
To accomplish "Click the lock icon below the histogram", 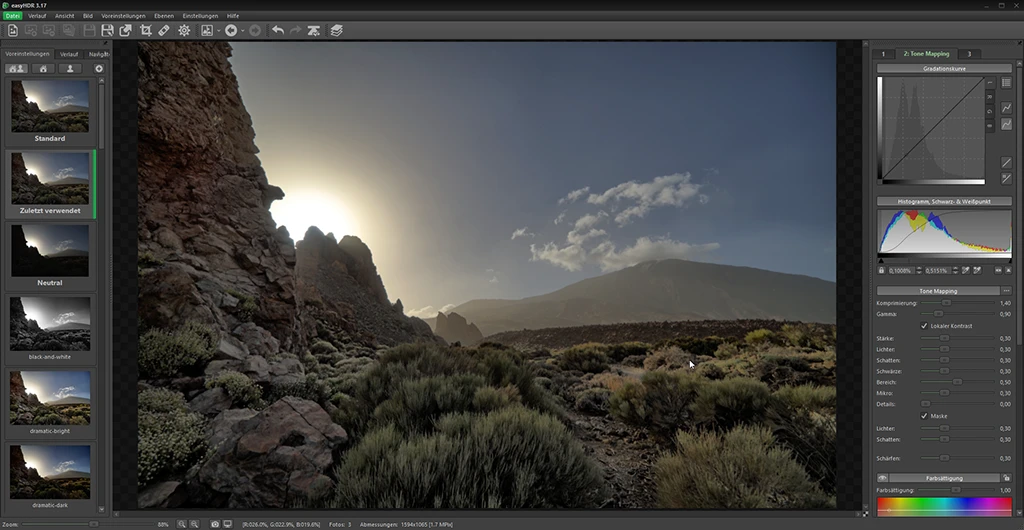I will click(881, 270).
